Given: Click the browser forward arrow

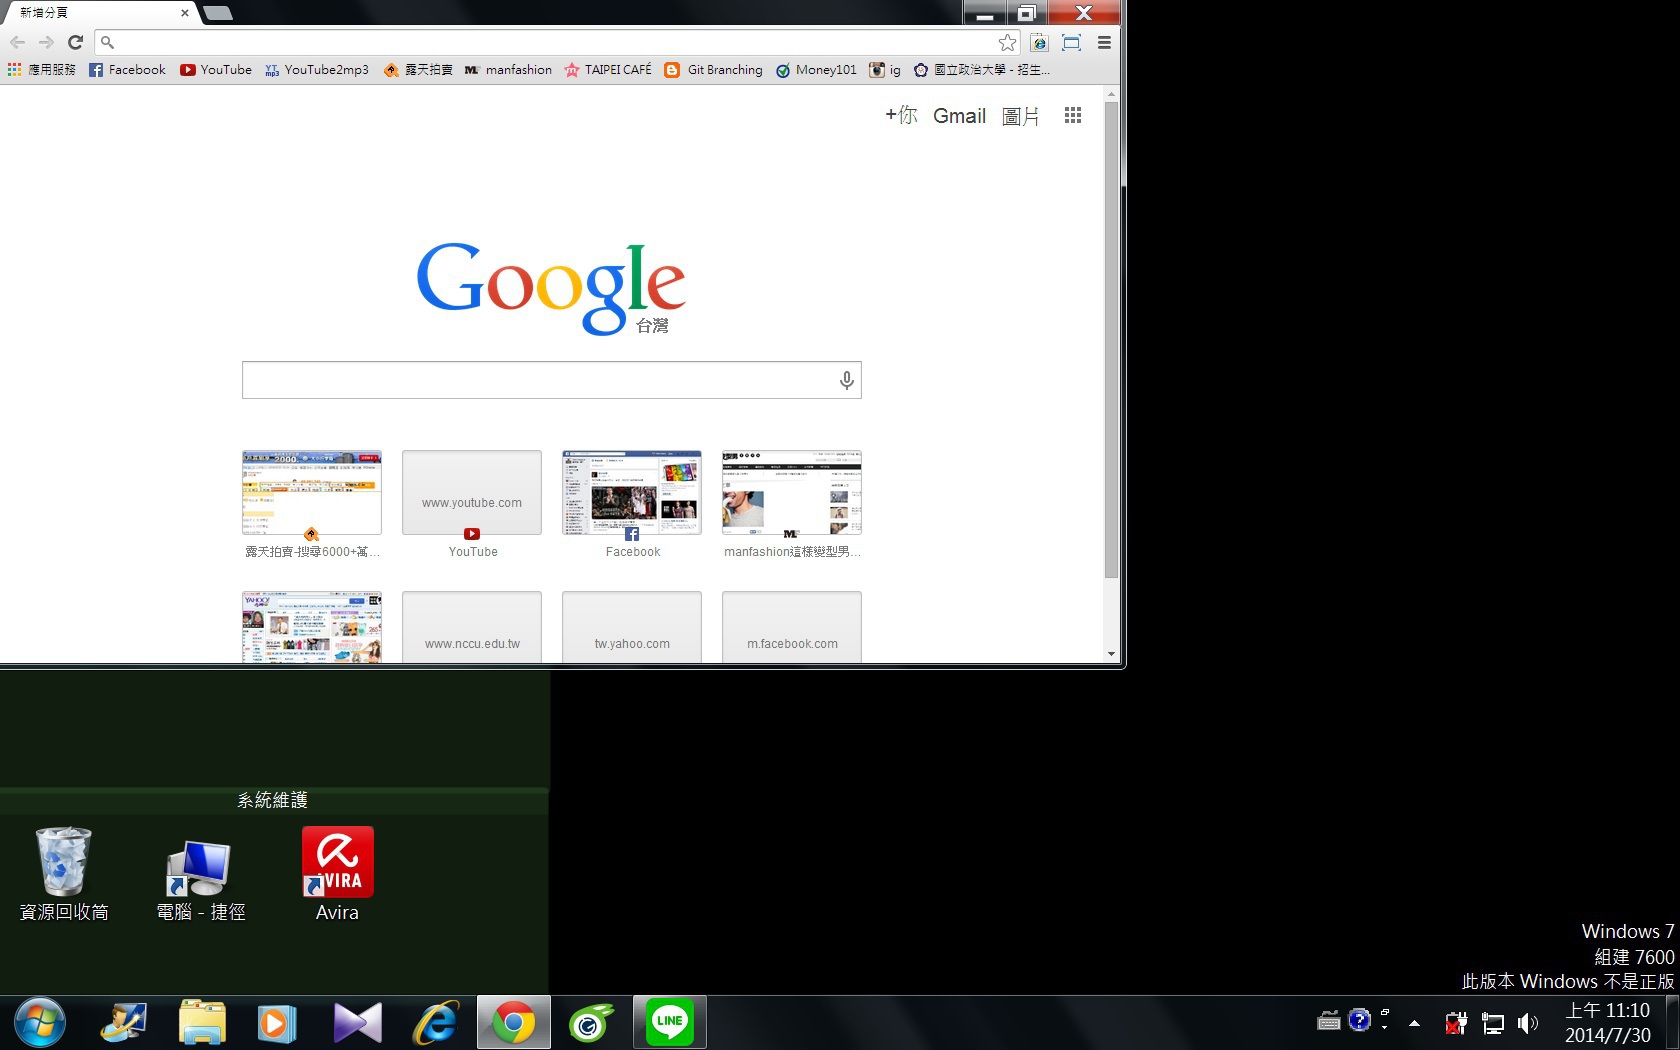Looking at the screenshot, I should (x=46, y=42).
